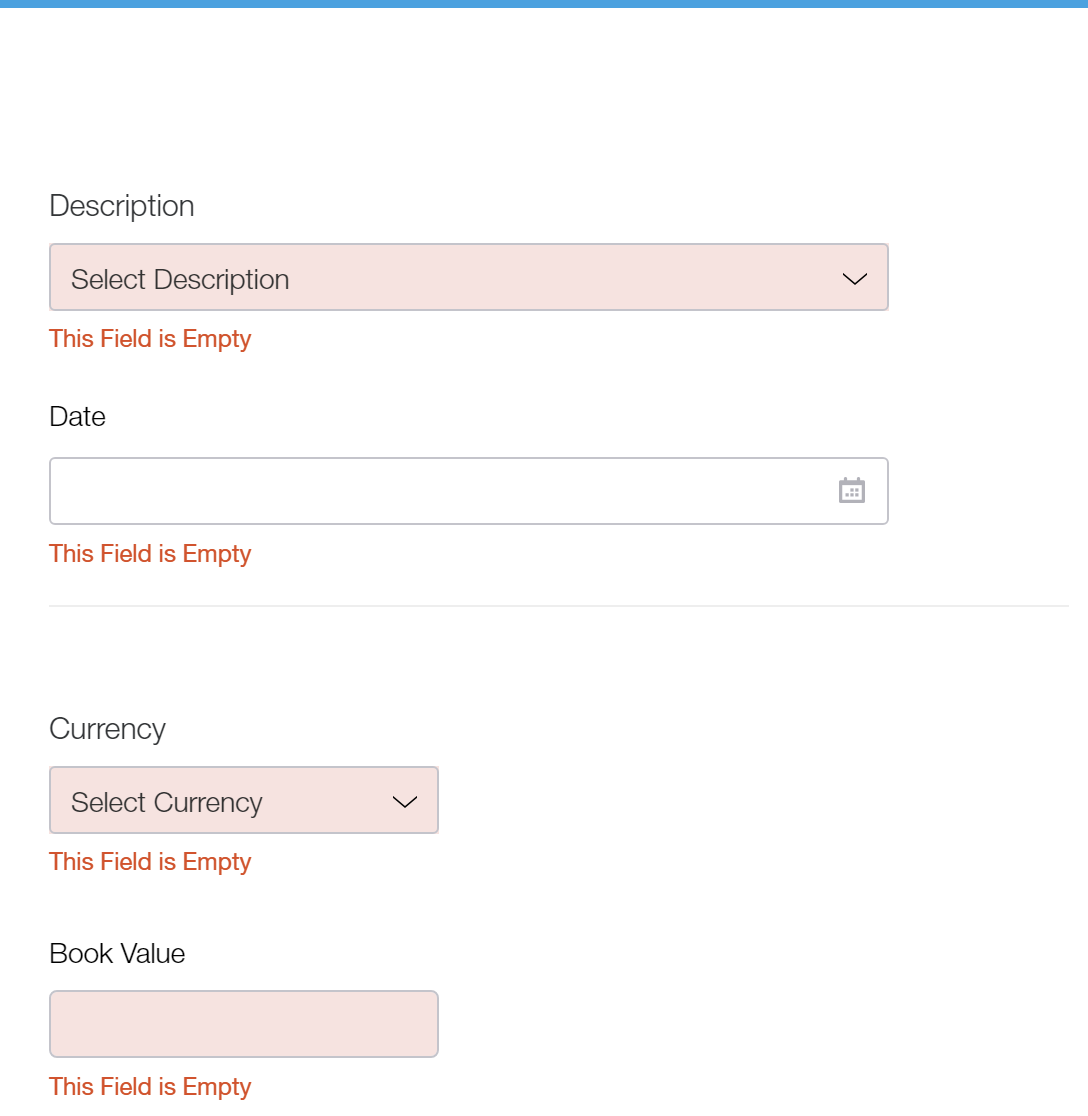Screen dimensions: 1088x1116
Task: Click the error message under Date field
Action: tap(150, 554)
